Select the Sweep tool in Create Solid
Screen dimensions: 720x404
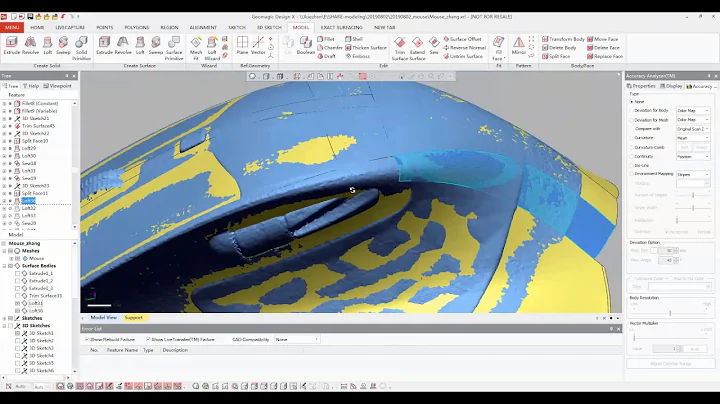click(63, 46)
